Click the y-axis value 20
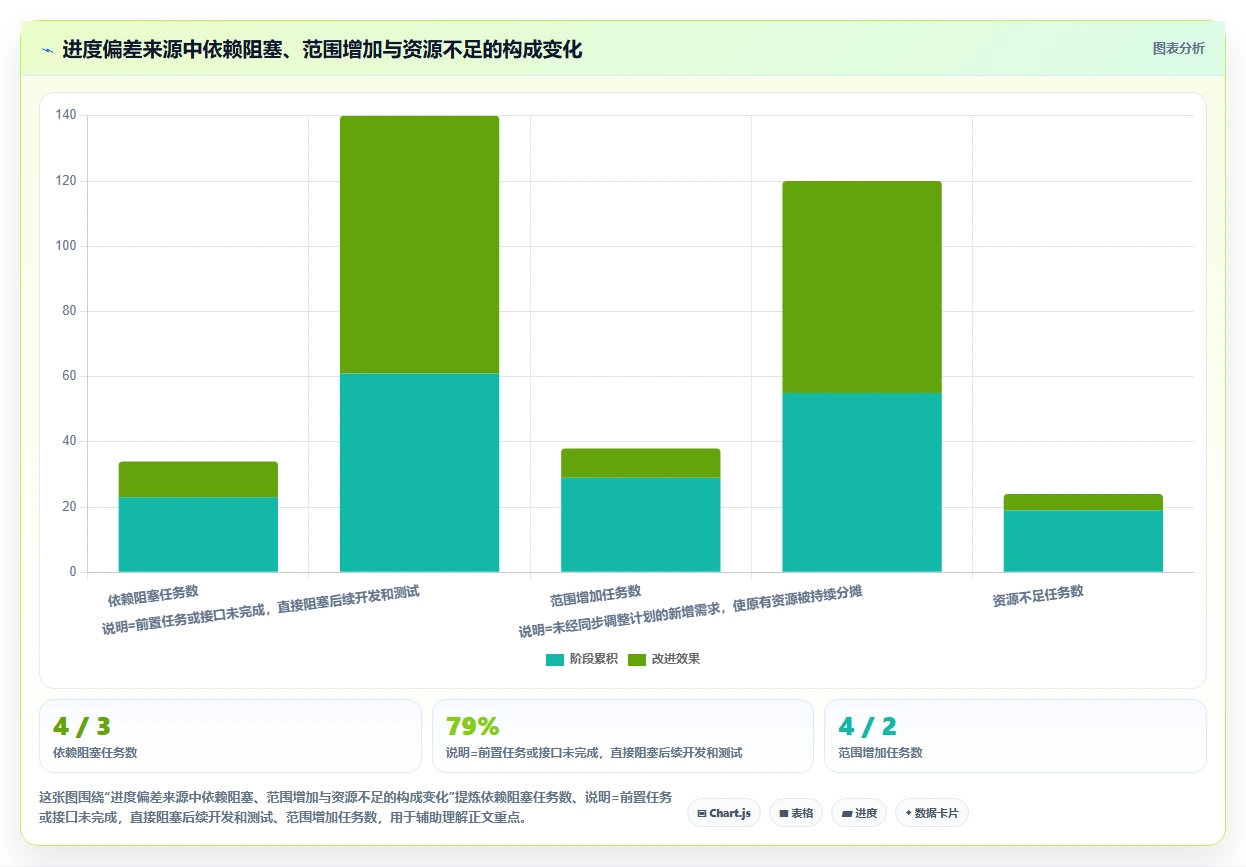Image resolution: width=1246 pixels, height=867 pixels. tap(69, 507)
